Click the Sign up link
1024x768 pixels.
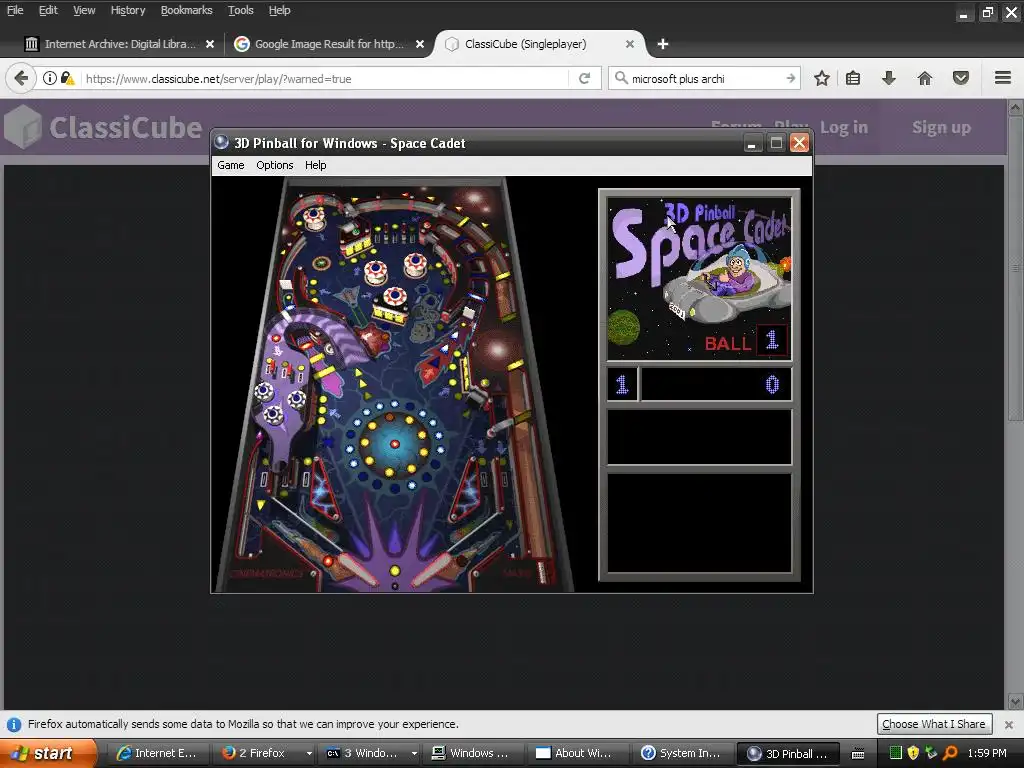[941, 127]
